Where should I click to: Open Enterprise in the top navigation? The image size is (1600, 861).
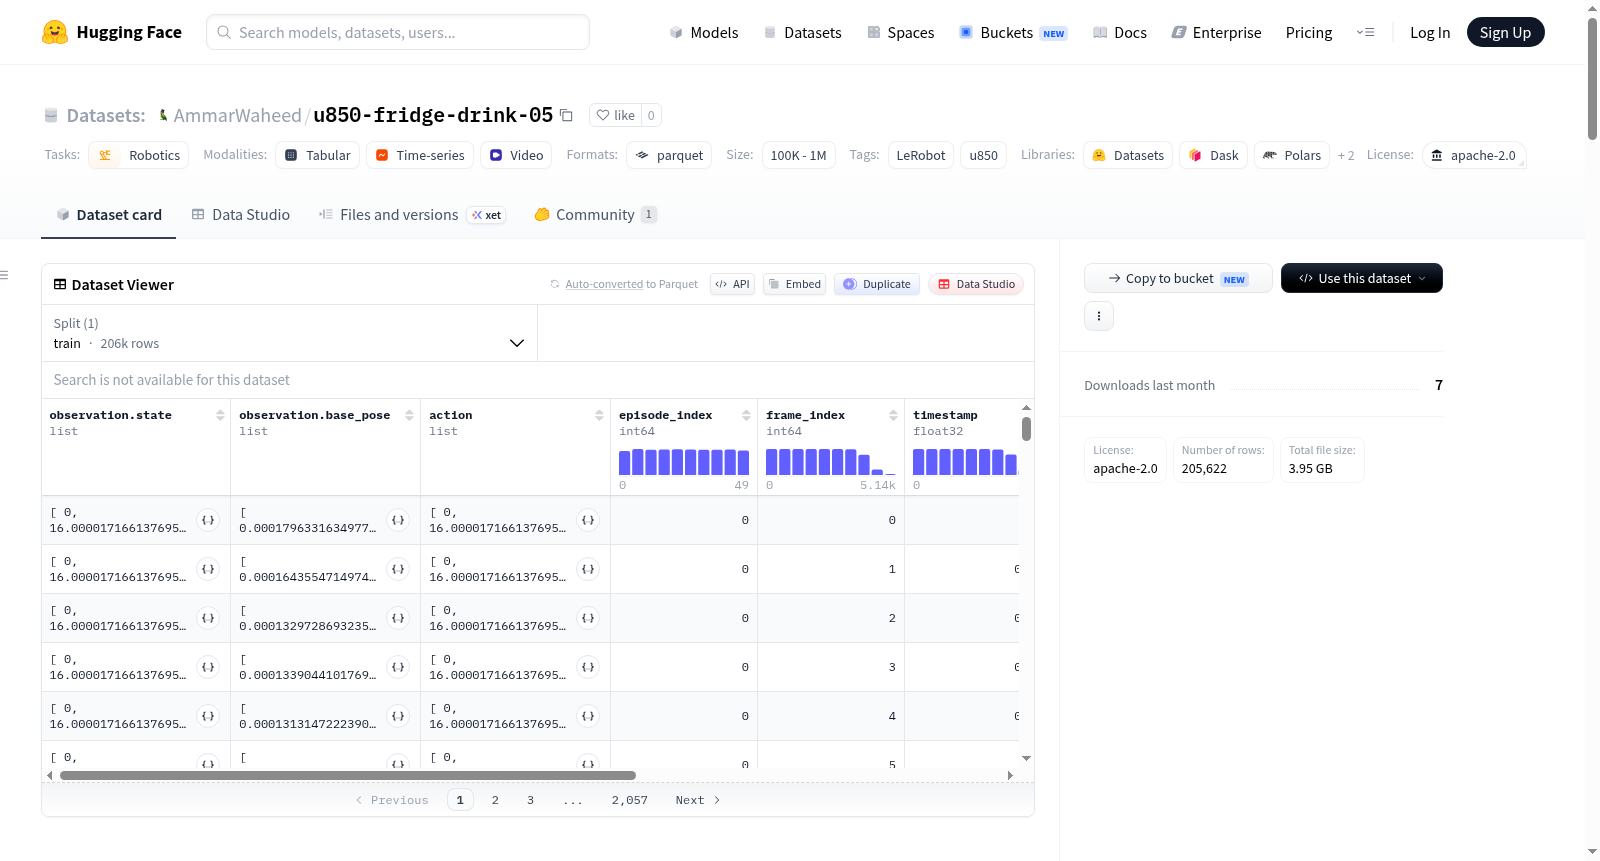pyautogui.click(x=1216, y=32)
